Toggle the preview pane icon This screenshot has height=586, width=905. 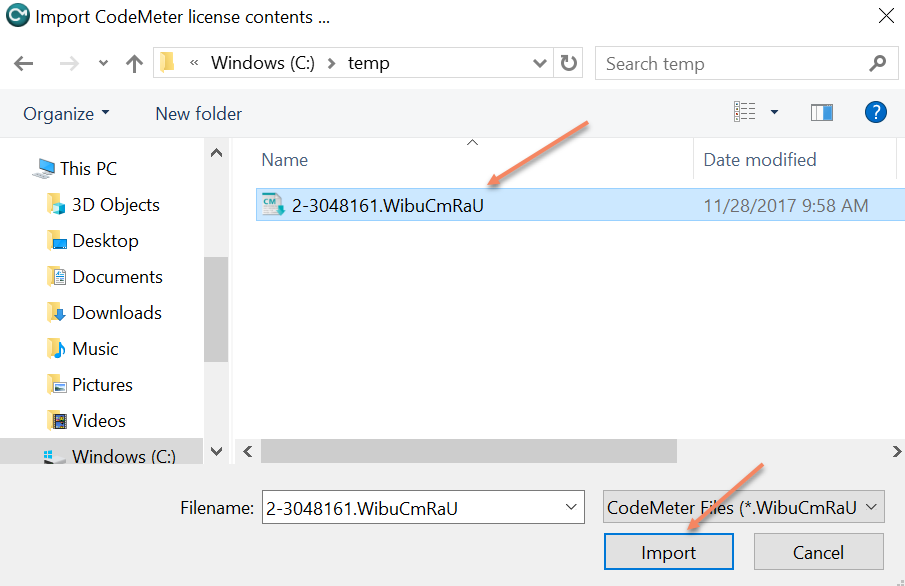pos(822,112)
